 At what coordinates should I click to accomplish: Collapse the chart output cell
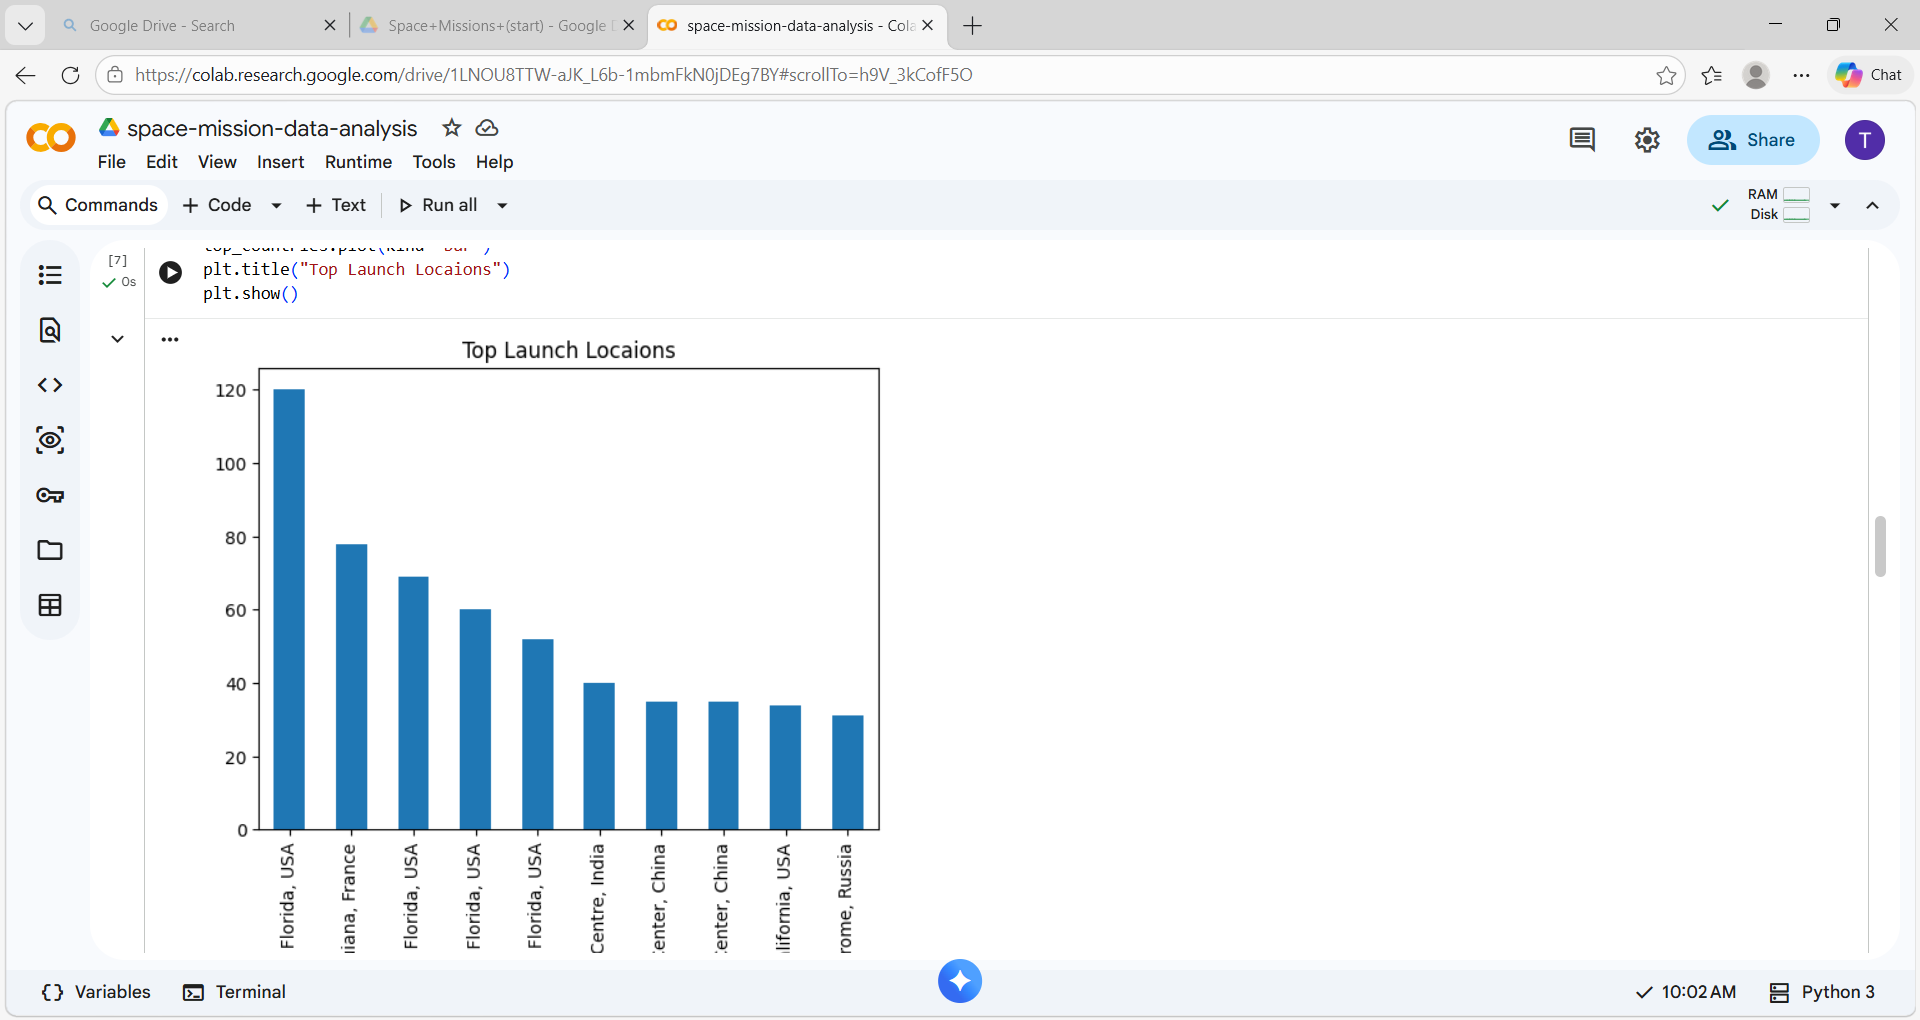point(117,339)
